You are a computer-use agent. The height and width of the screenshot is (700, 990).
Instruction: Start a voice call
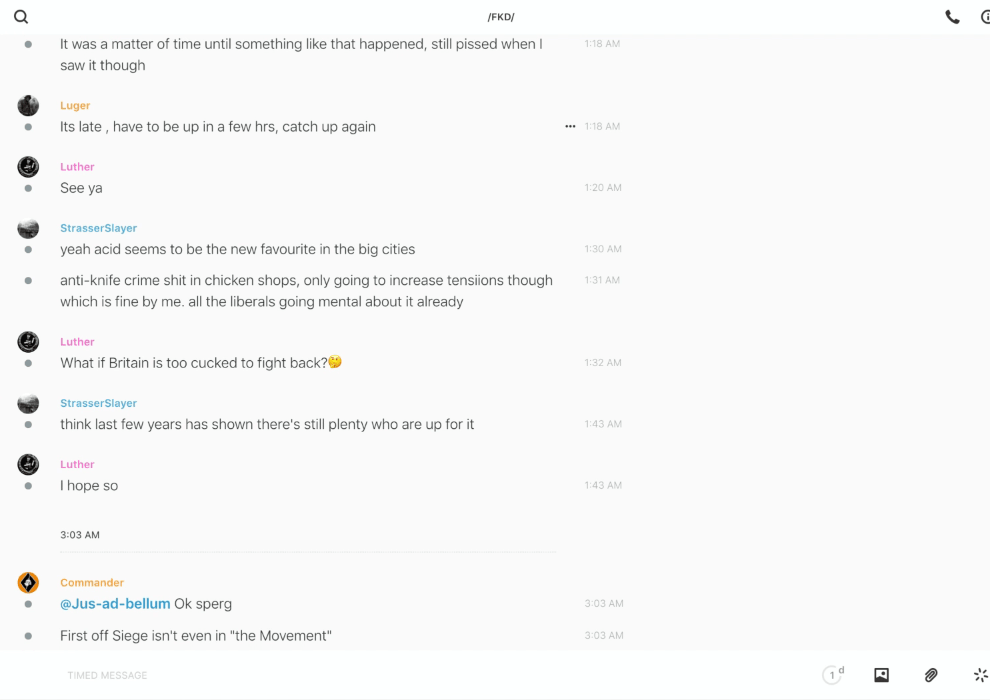[x=952, y=17]
